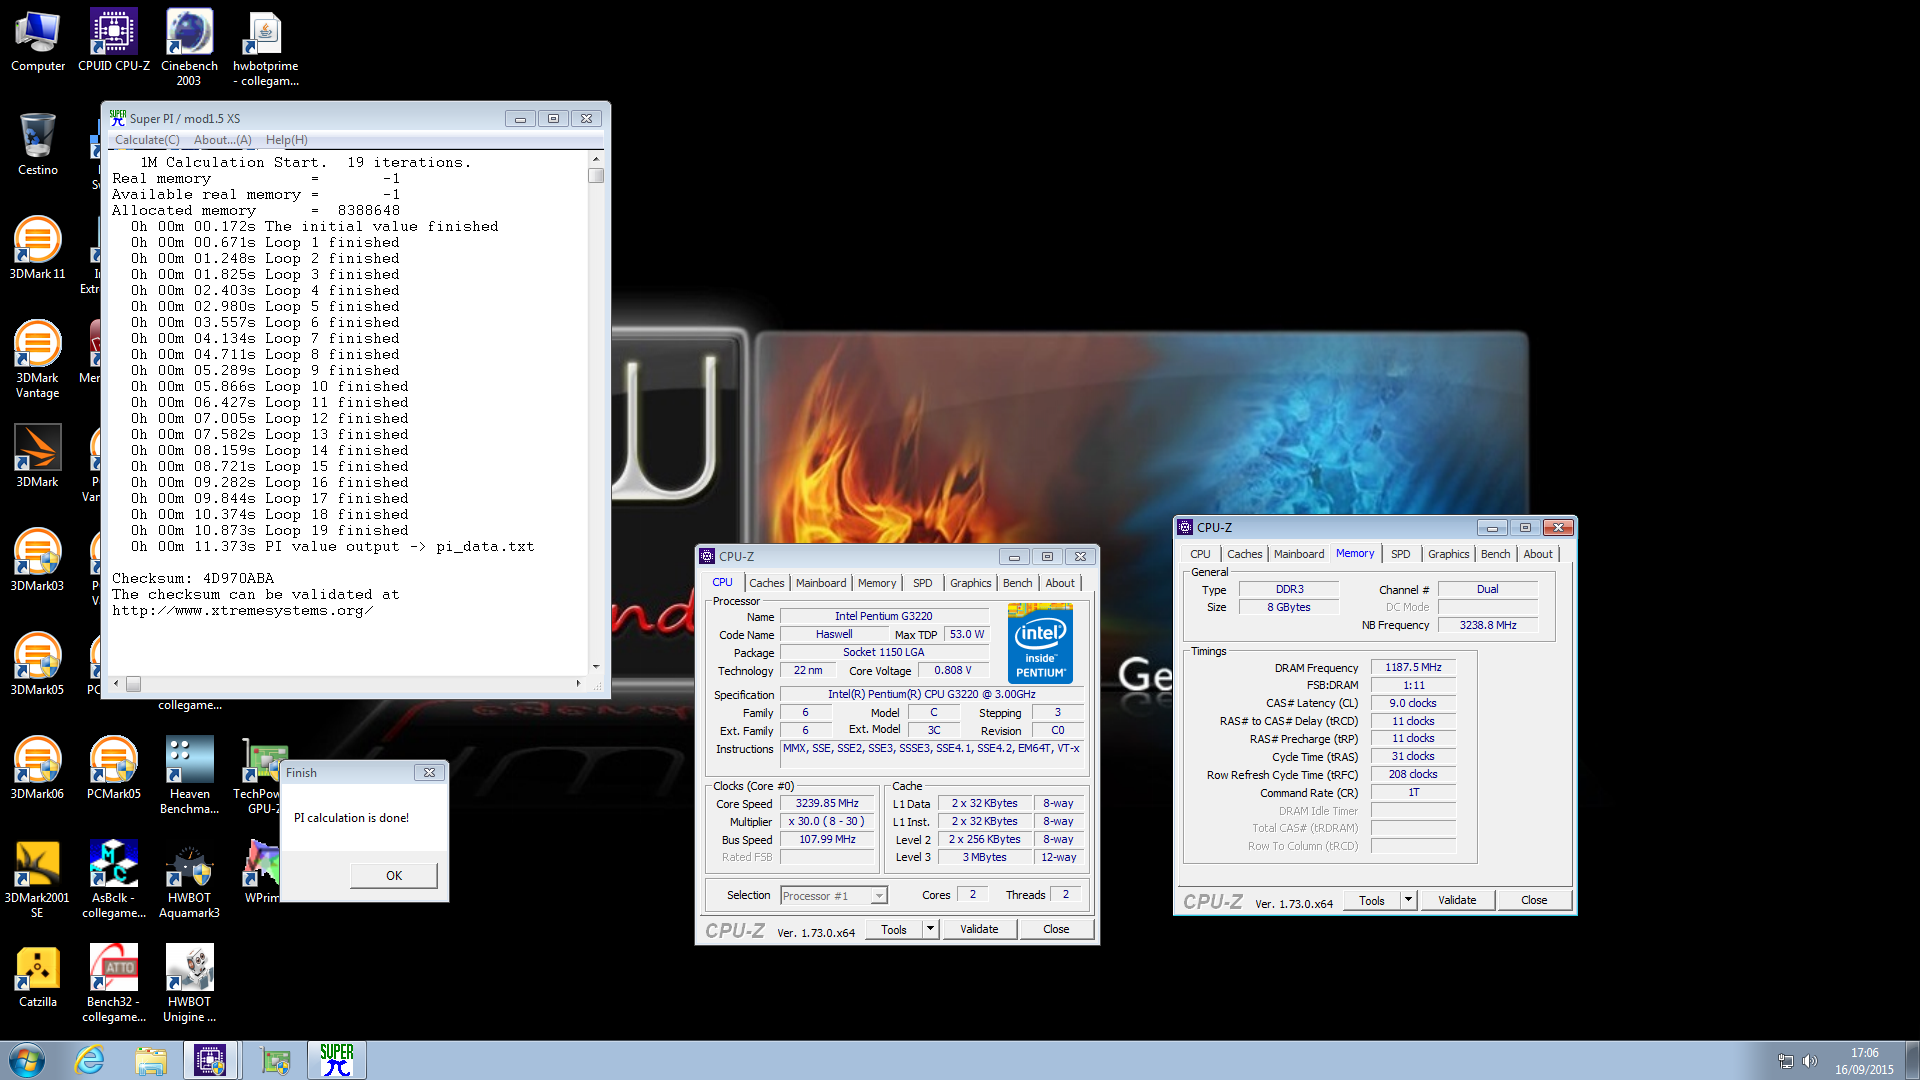Launch HWBOT Aquamark3 shortcut
The image size is (1920, 1080).
coord(189,880)
